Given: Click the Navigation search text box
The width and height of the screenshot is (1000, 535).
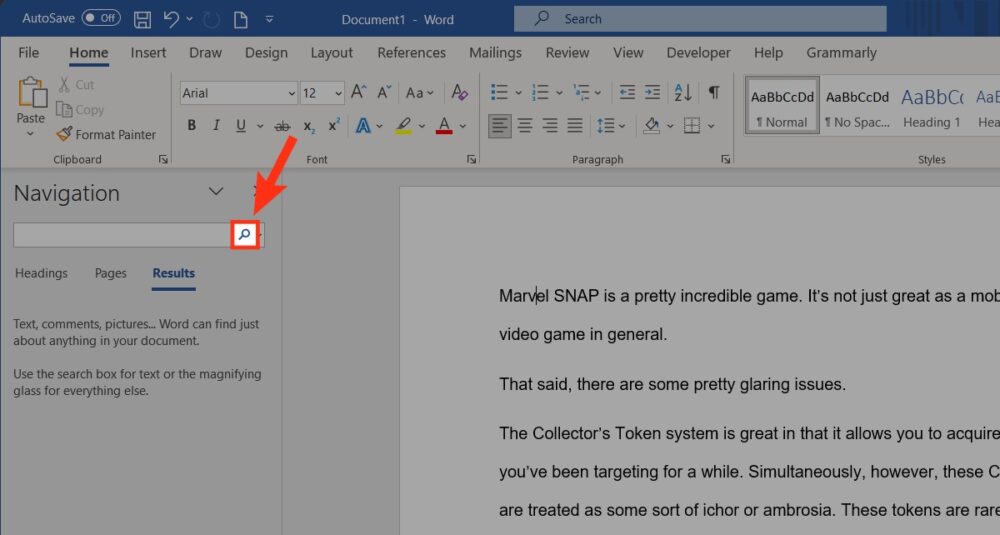Looking at the screenshot, I should tap(121, 235).
